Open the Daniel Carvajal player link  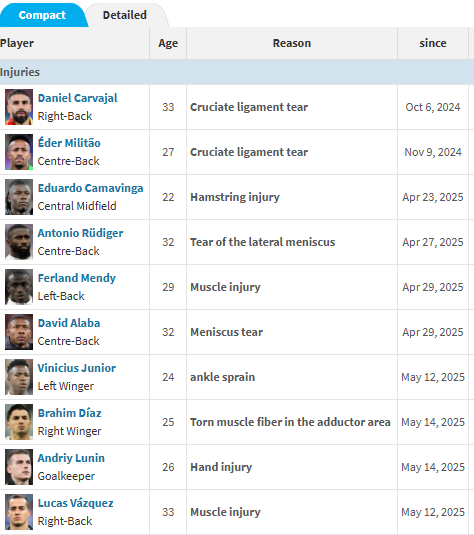[x=77, y=98]
